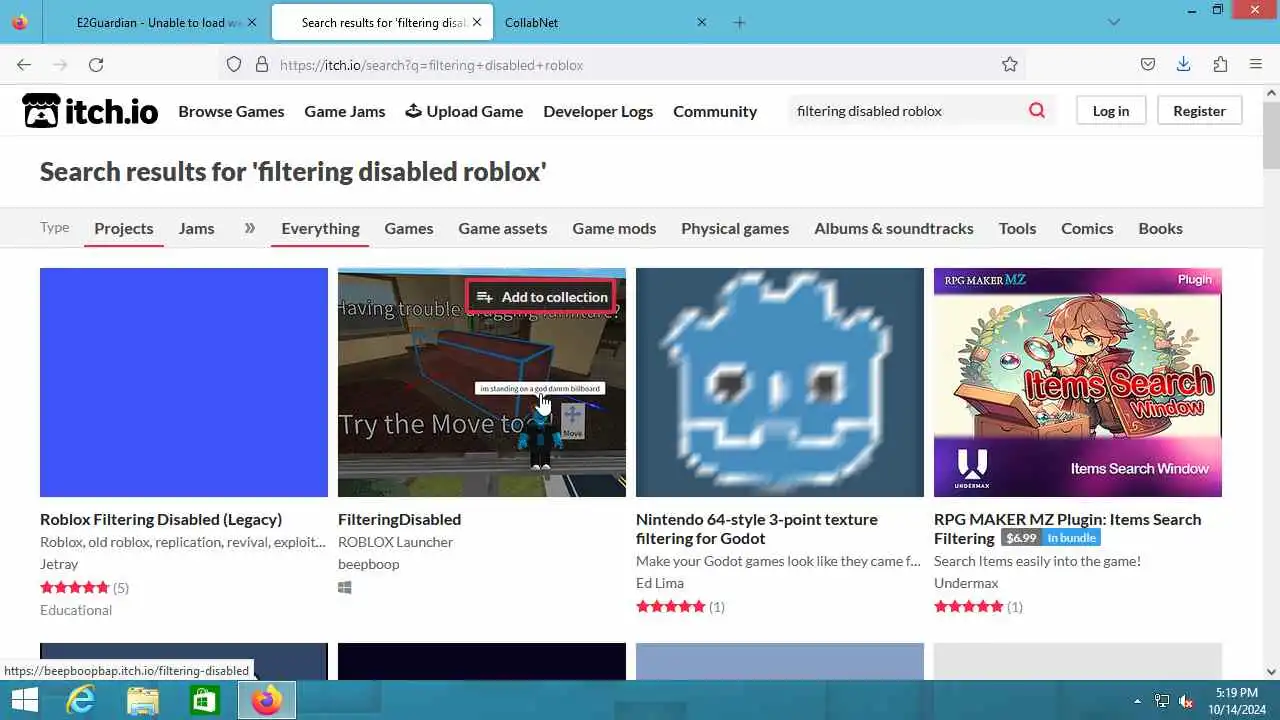Click the Windows platform icon under FilteringDisabled
Screen dimensions: 1280x720
tap(345, 588)
